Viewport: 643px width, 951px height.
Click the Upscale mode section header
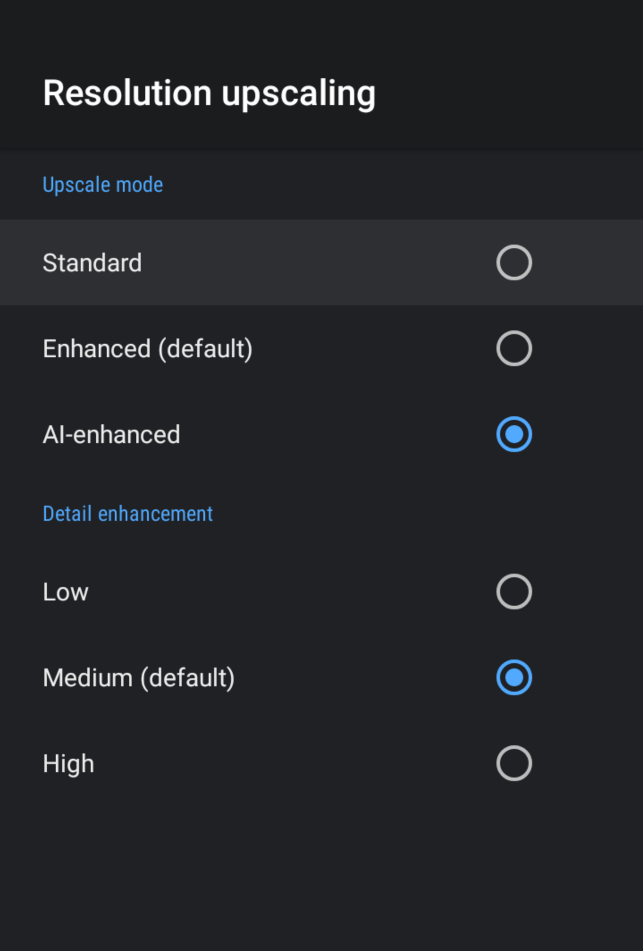pyautogui.click(x=102, y=185)
